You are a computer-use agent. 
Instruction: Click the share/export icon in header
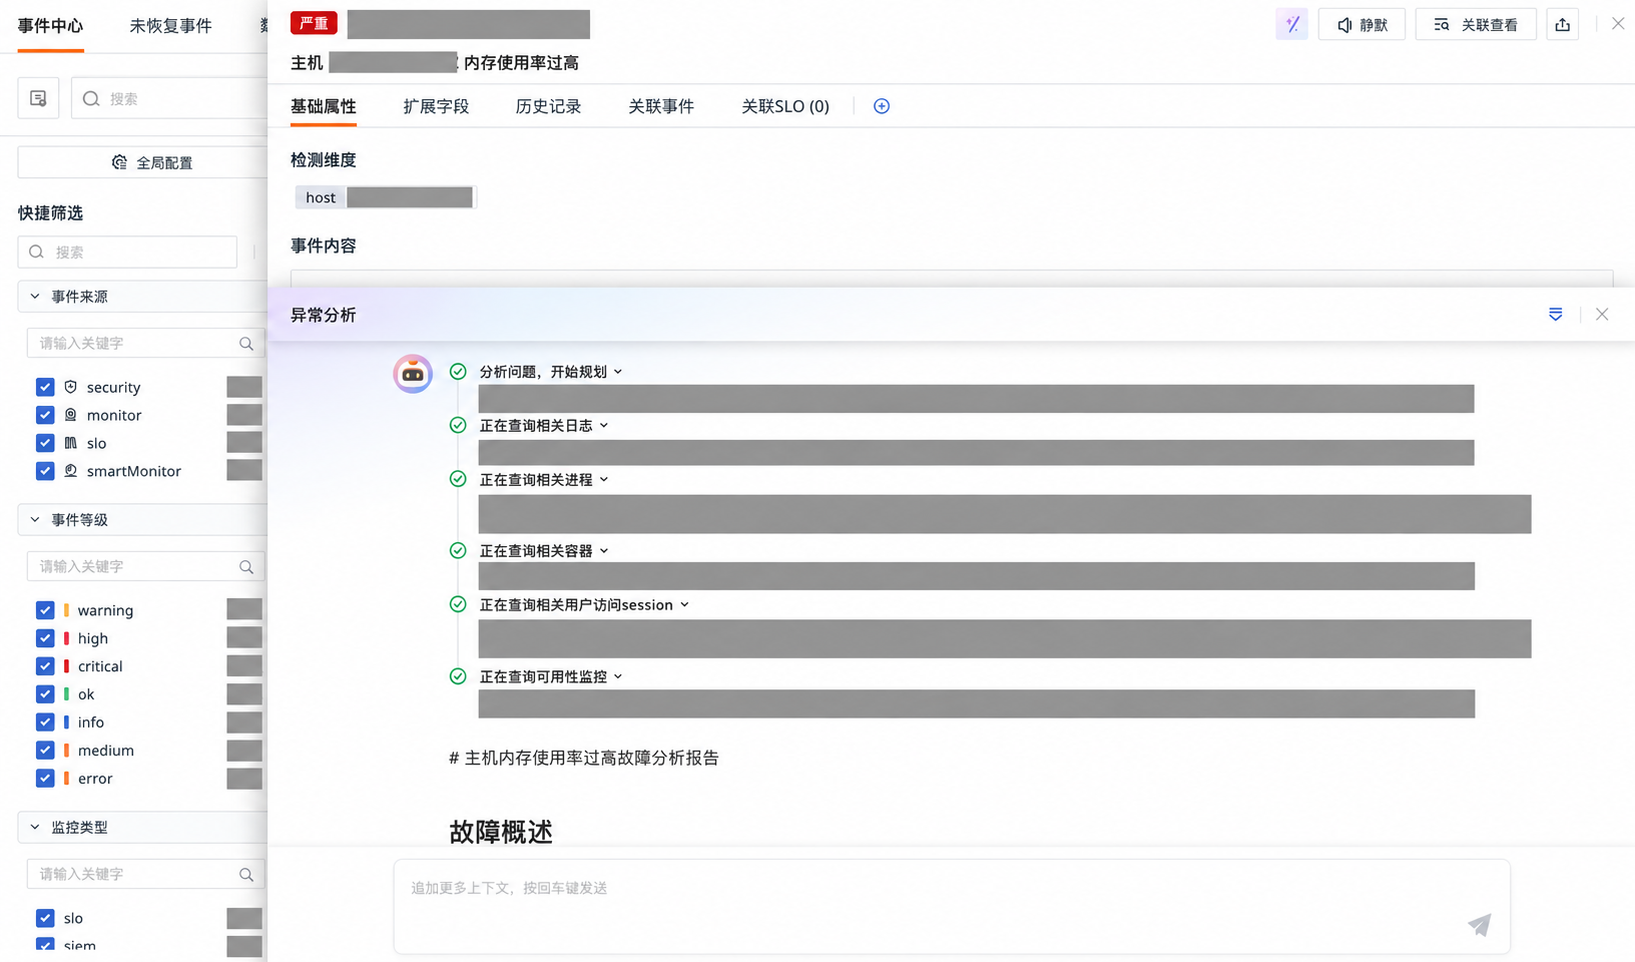point(1562,24)
